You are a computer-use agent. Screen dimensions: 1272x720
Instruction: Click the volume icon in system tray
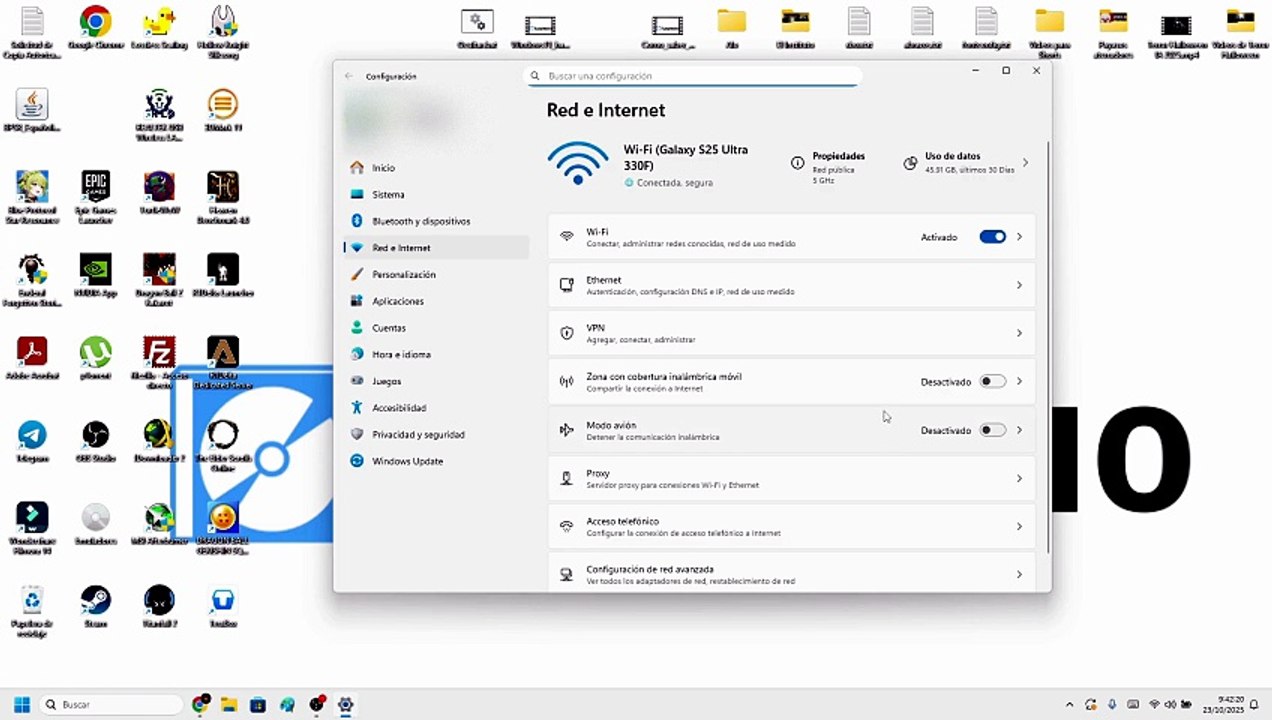click(1171, 705)
